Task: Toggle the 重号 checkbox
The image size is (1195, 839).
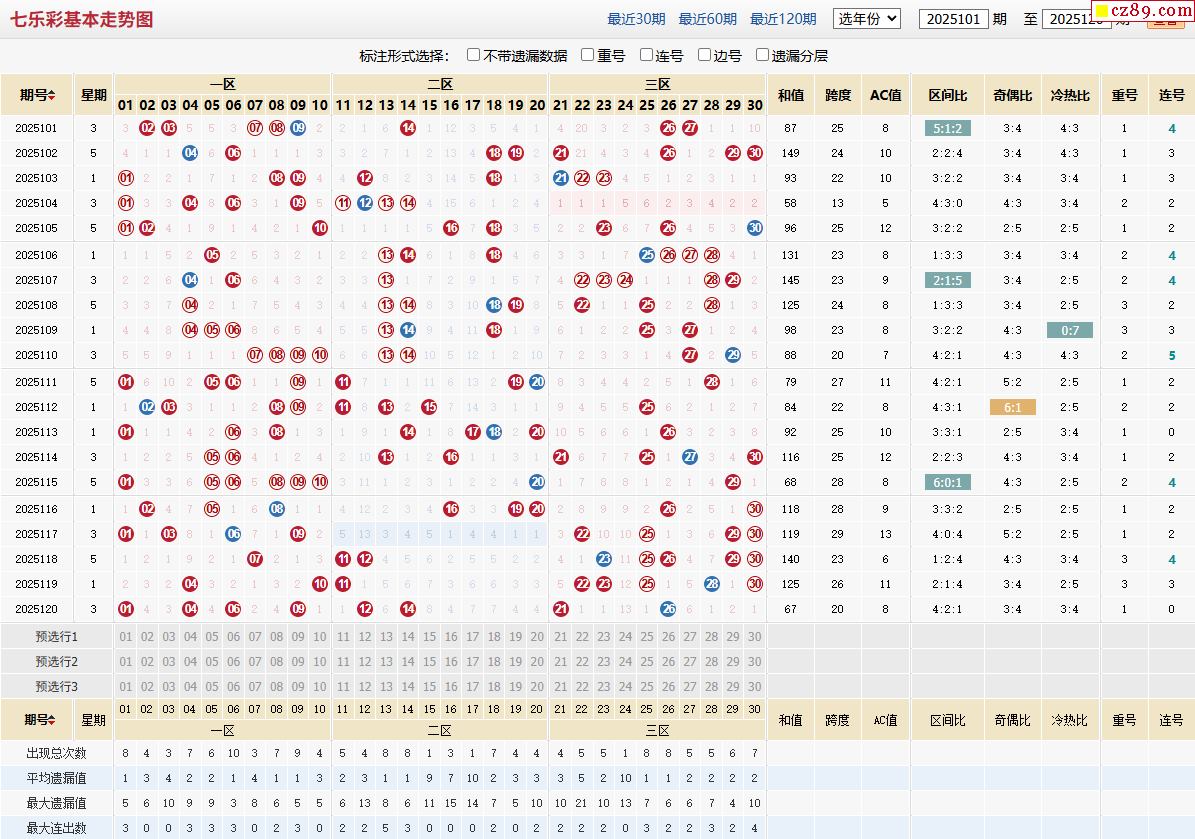Action: tap(588, 55)
